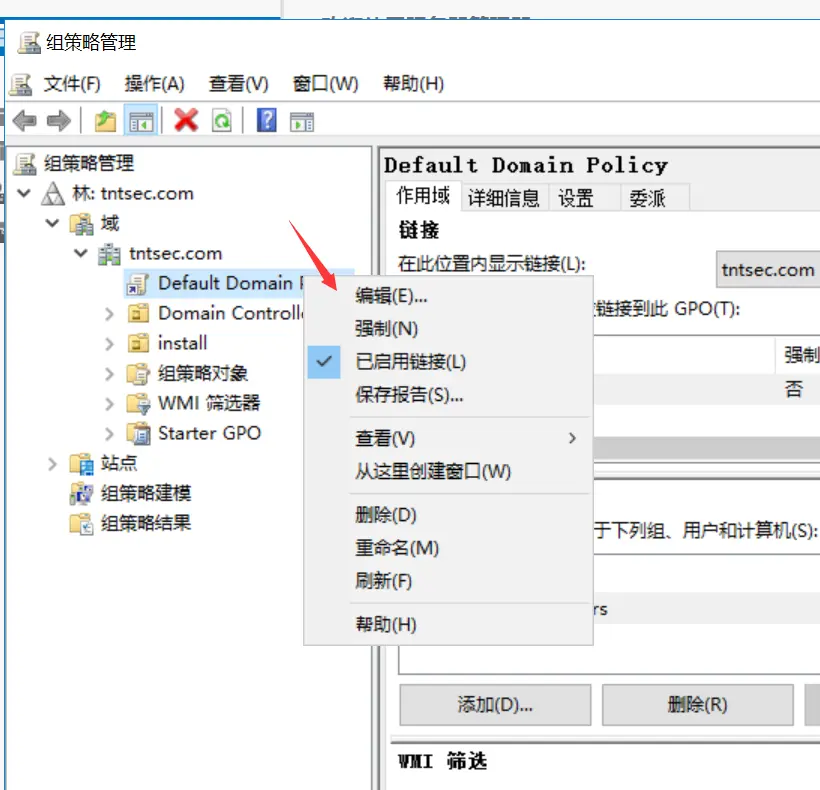Click the forest icon beside 林: tntsec.com
820x790 pixels.
point(53,193)
